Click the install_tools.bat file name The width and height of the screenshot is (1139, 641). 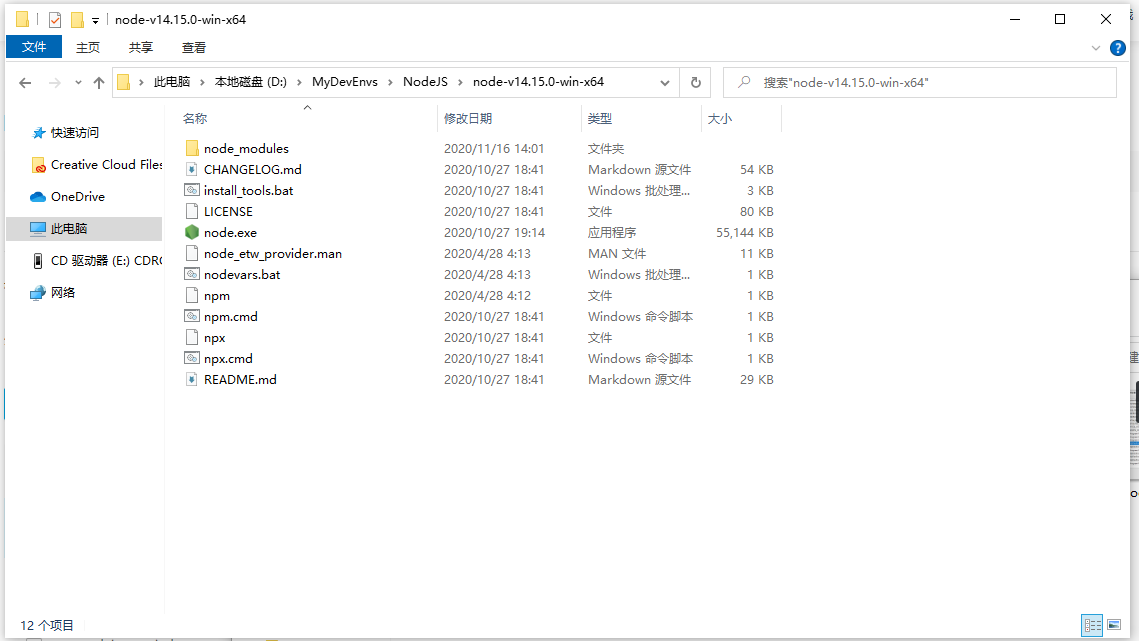pyautogui.click(x=248, y=190)
